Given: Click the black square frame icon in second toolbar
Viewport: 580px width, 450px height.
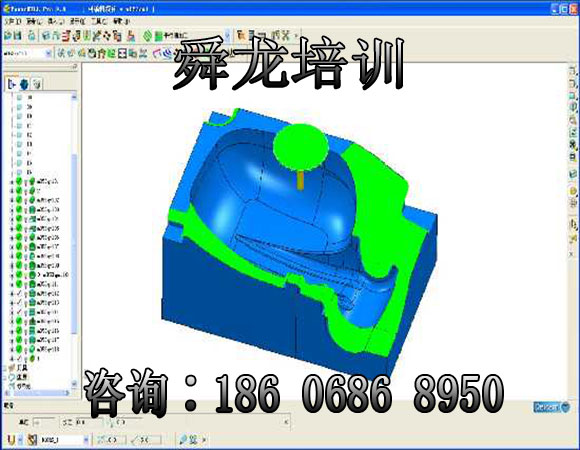Looking at the screenshot, I should tap(122, 54).
